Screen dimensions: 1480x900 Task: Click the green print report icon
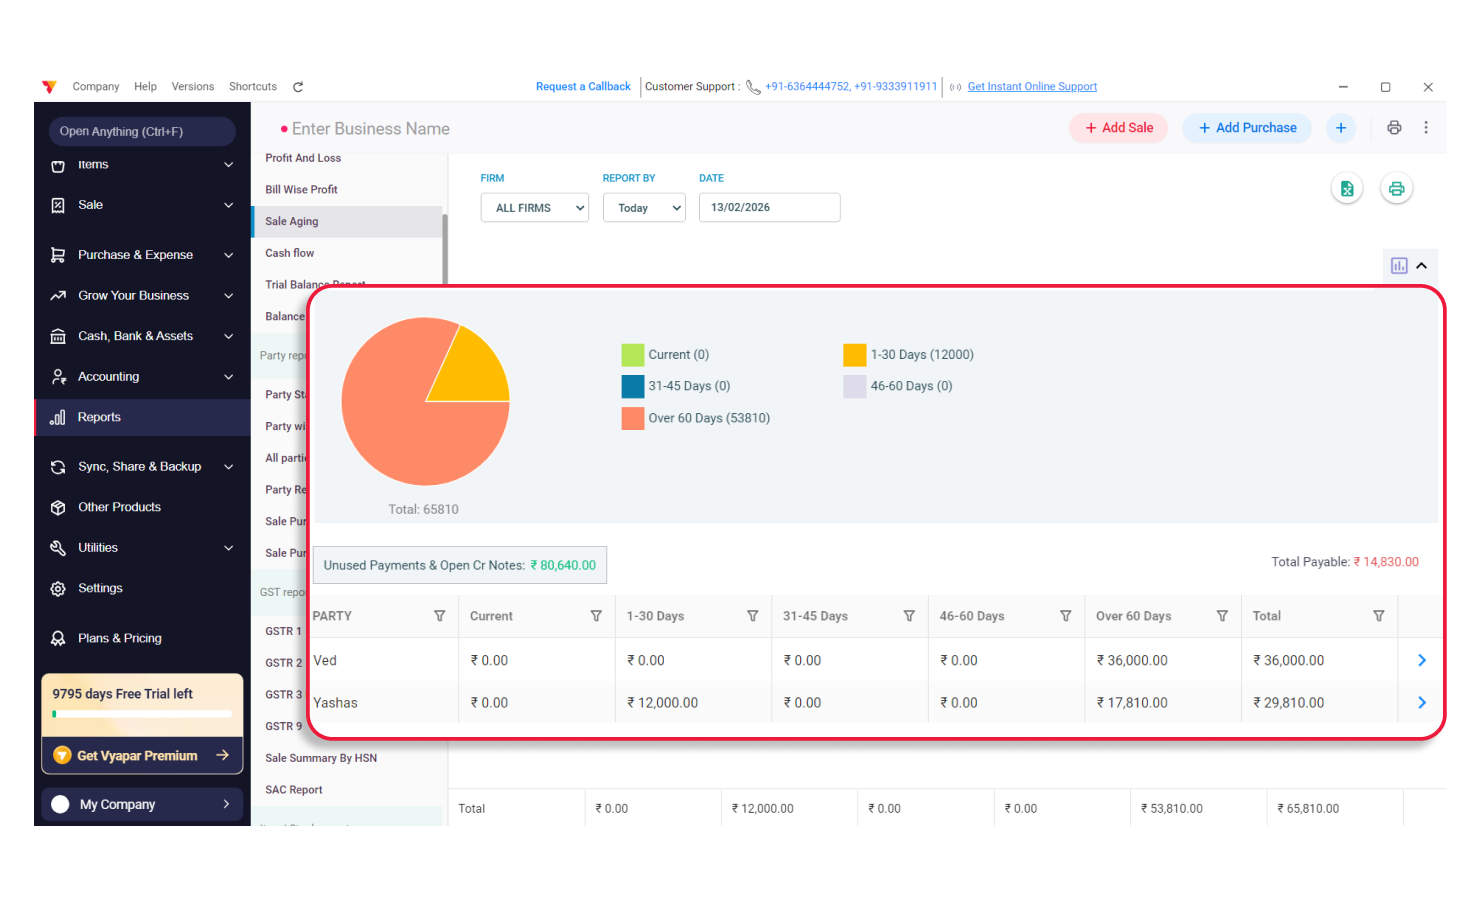tap(1396, 189)
